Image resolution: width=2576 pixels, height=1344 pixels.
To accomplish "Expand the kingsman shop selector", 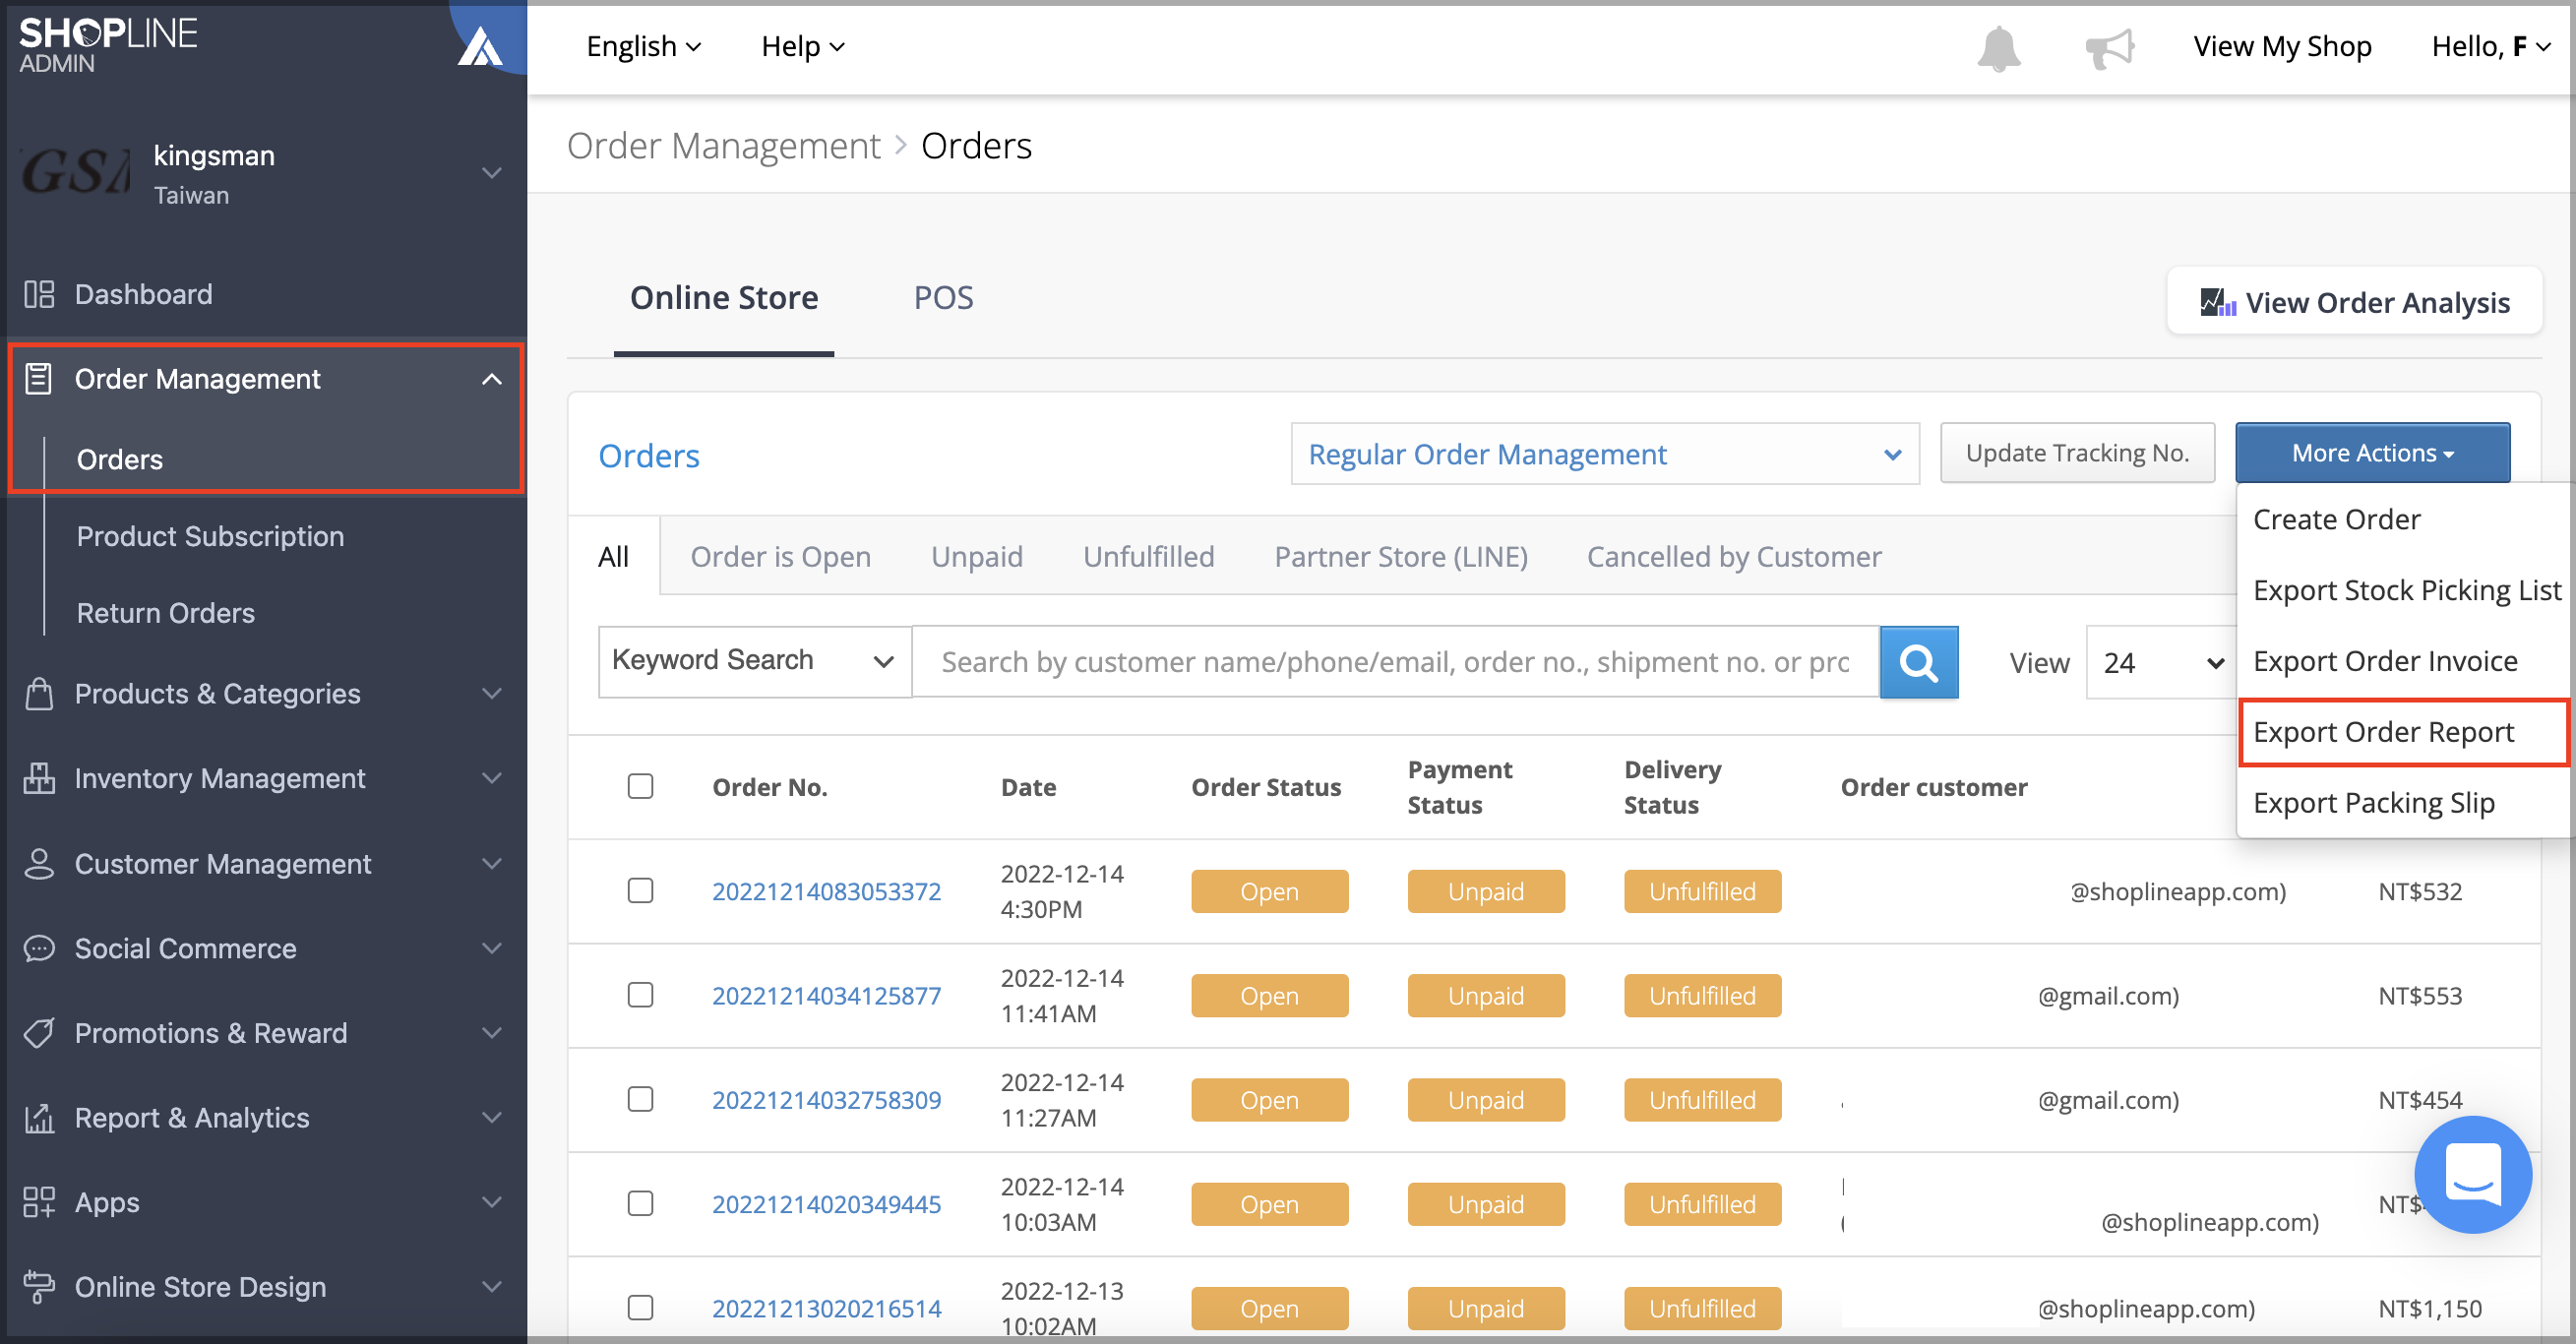I will (x=491, y=172).
